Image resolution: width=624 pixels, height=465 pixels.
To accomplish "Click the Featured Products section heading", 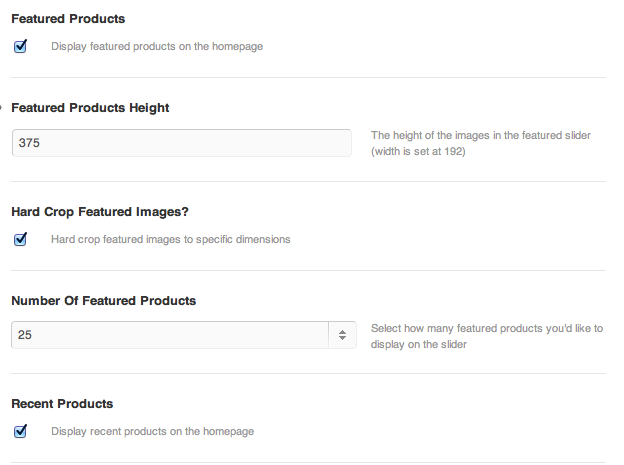I will 68,19.
